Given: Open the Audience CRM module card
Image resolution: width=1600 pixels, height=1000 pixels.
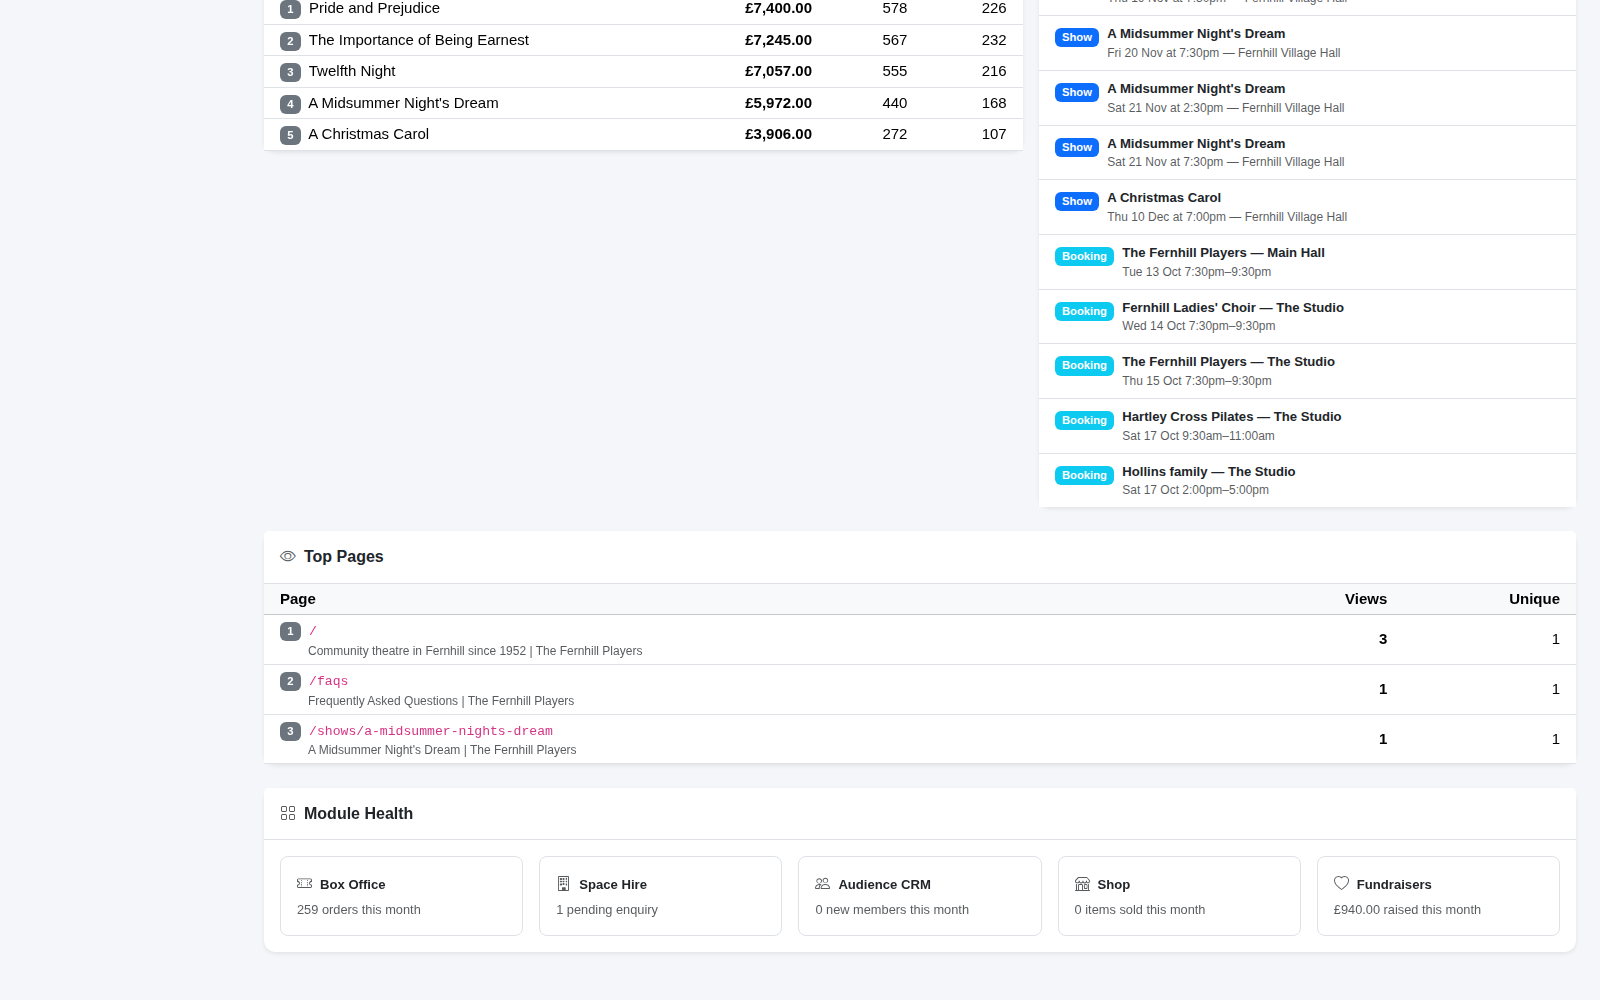Looking at the screenshot, I should tap(919, 896).
